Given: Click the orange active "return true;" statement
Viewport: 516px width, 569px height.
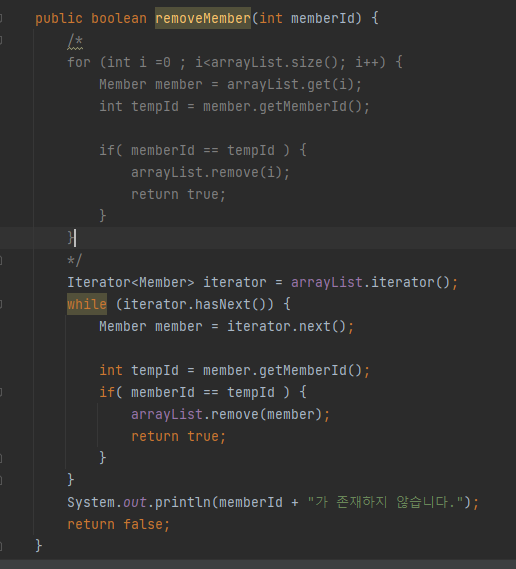Looking at the screenshot, I should [x=179, y=436].
